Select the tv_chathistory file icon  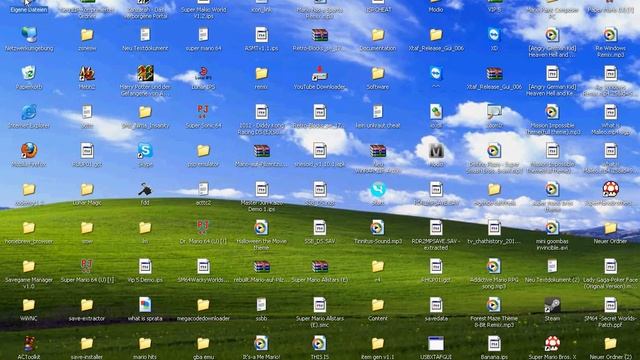(494, 228)
